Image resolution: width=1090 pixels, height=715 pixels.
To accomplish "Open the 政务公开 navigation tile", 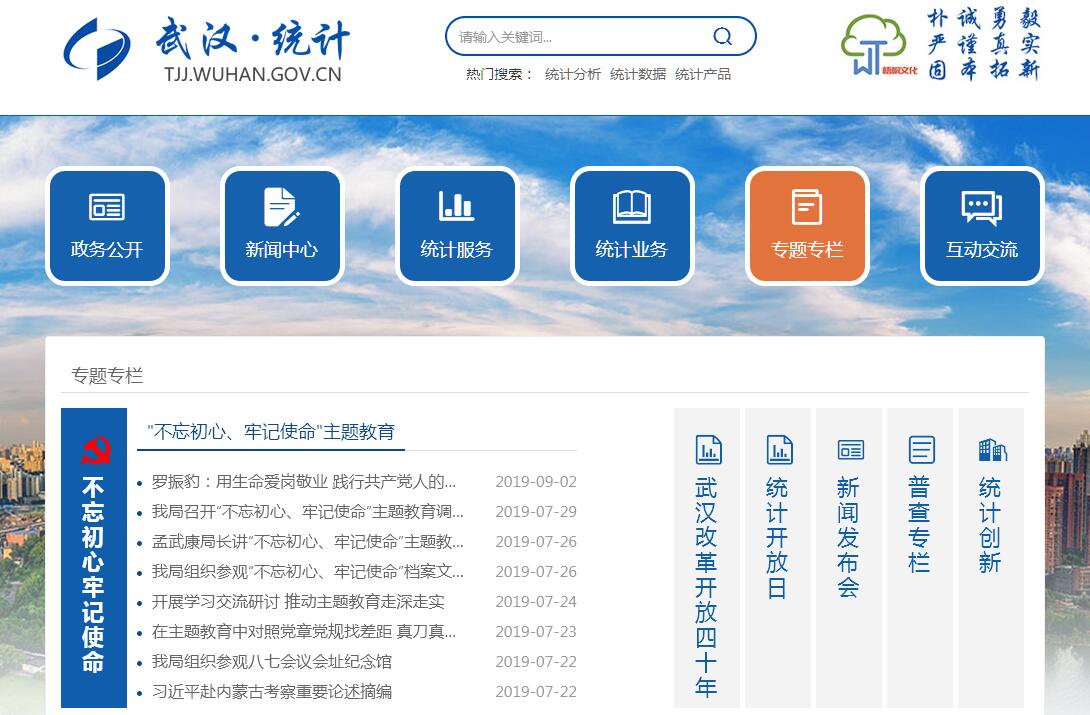I will pos(107,226).
